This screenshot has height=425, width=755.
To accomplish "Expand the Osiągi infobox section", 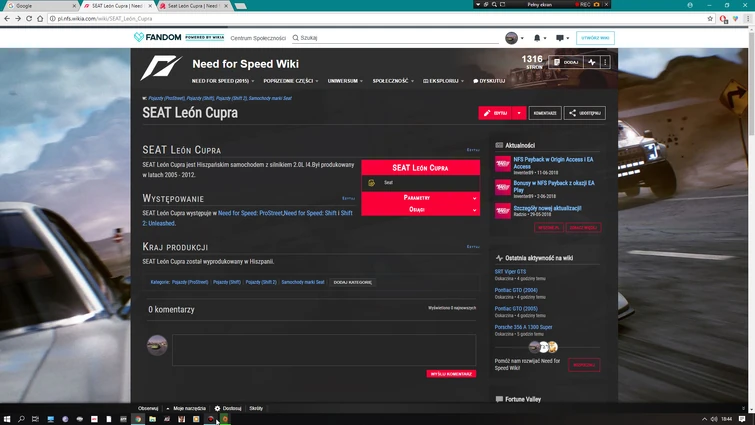I will coord(420,210).
